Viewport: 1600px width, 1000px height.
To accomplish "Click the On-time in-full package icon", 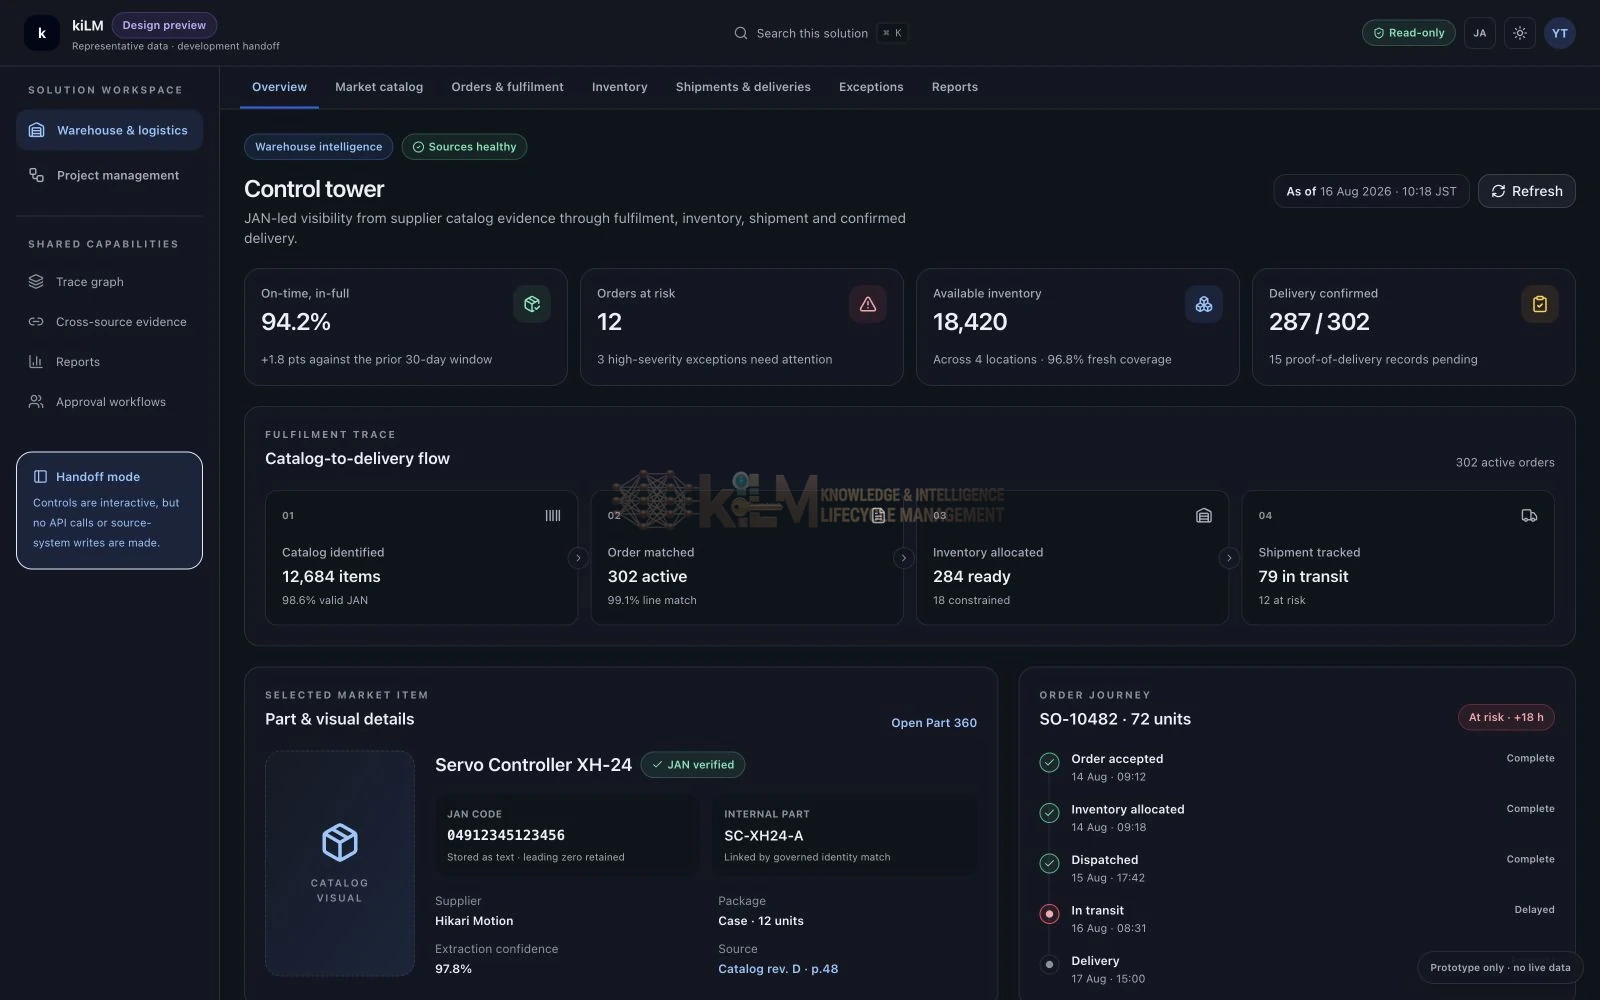I will point(531,304).
